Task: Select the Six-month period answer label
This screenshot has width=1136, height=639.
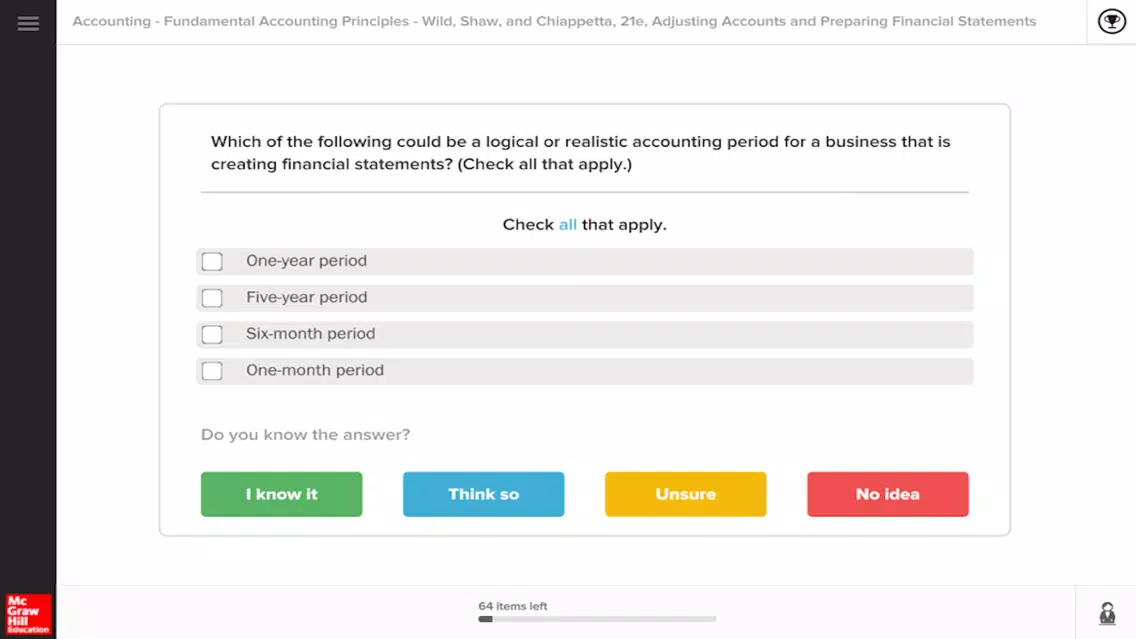Action: [x=310, y=333]
